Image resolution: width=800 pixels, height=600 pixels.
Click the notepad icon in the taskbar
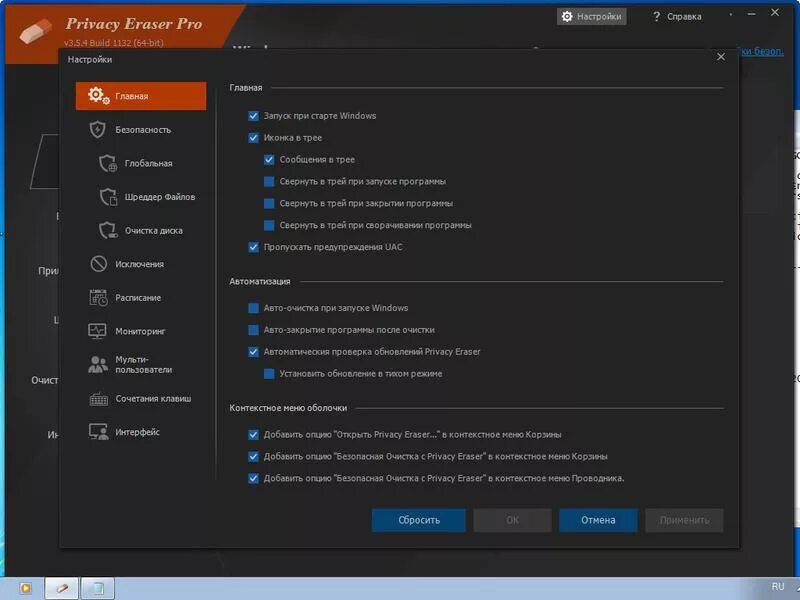click(x=97, y=589)
